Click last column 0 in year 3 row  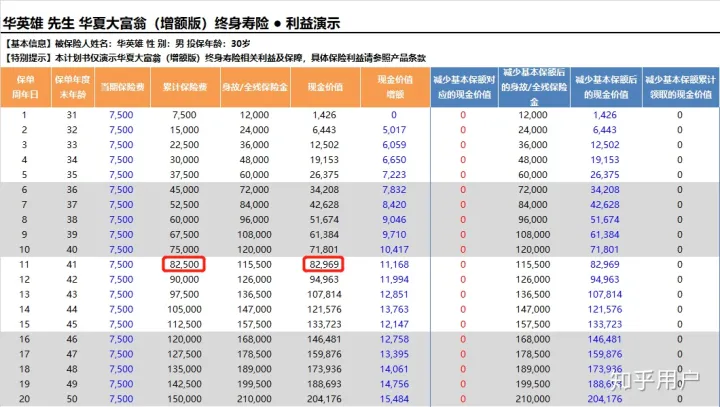[680, 145]
